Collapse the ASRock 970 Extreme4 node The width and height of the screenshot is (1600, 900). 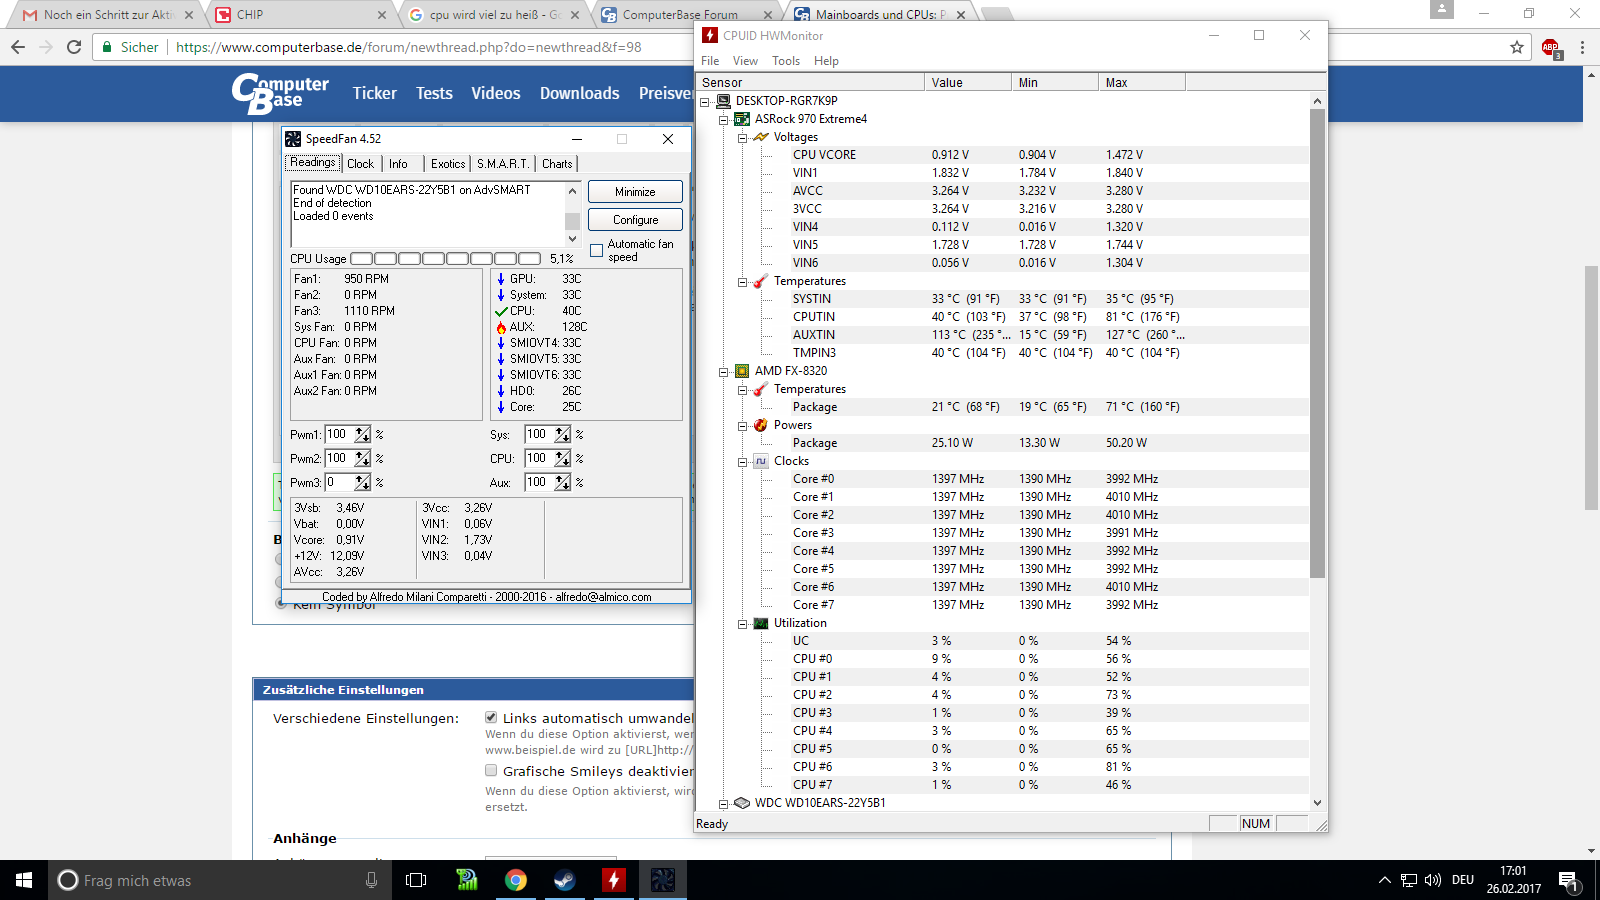[x=724, y=119]
